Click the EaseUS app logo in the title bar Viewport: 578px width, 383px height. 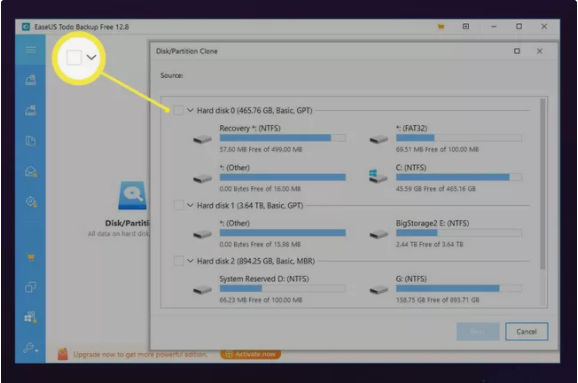click(26, 27)
